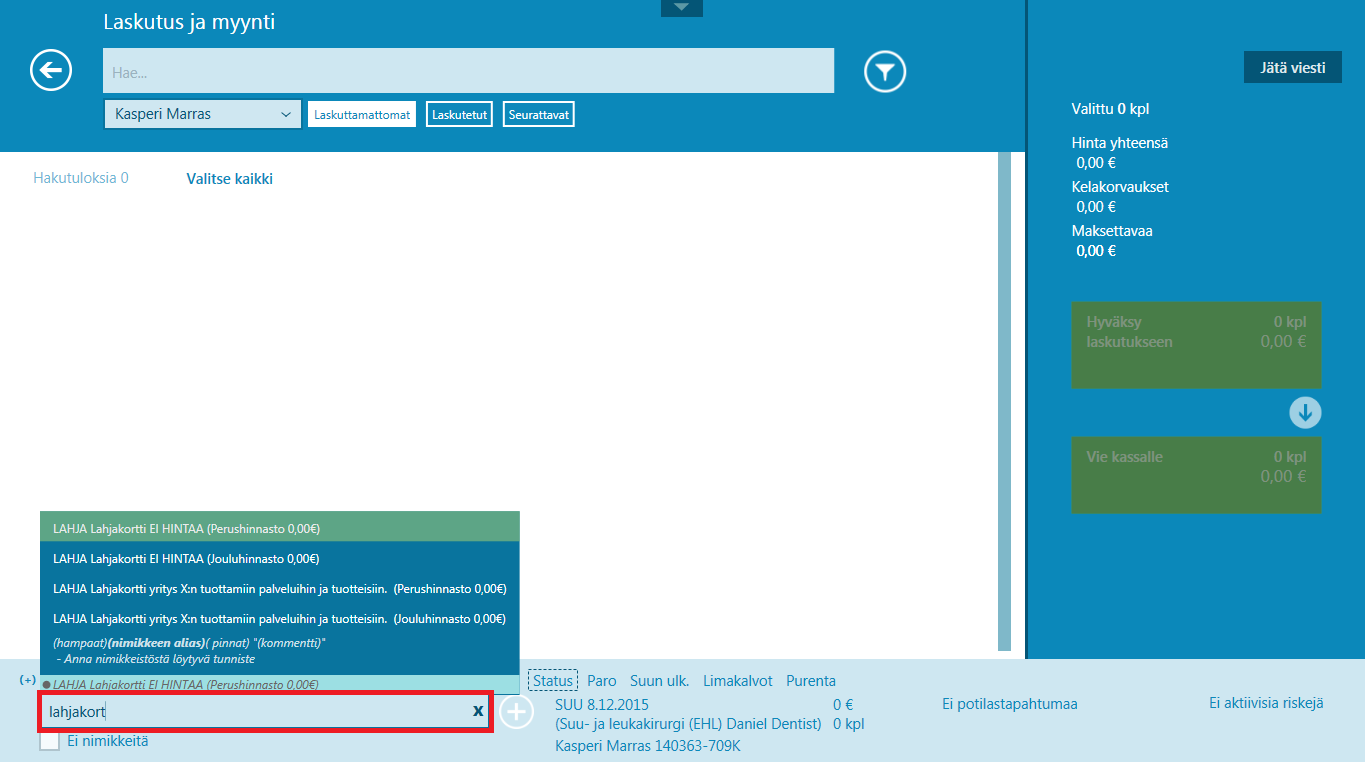Open the filter funnel icon
This screenshot has width=1365, height=762.
[x=885, y=71]
